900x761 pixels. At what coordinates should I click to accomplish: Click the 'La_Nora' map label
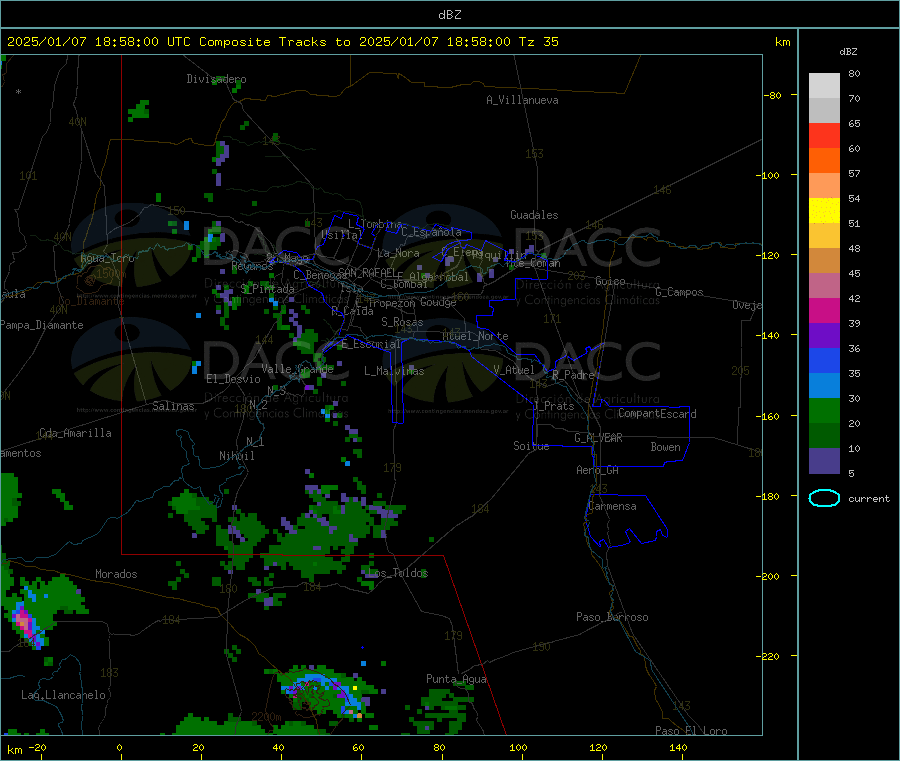tap(398, 253)
